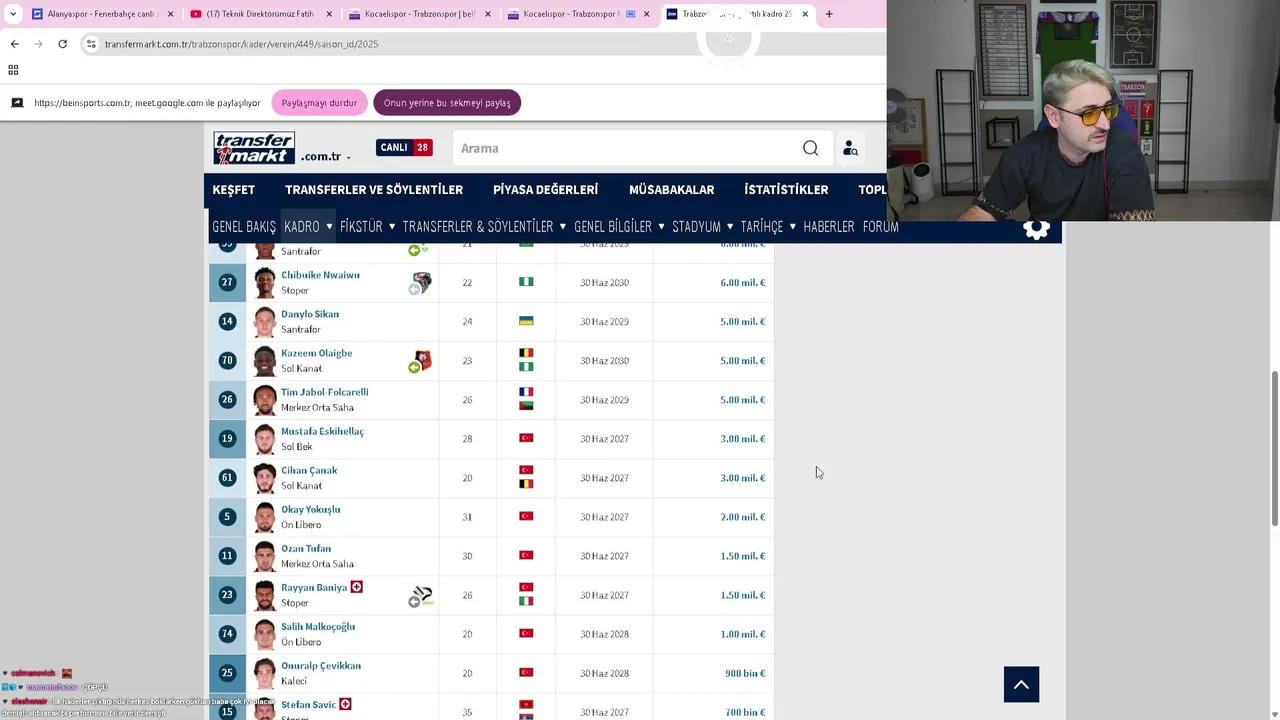The width and height of the screenshot is (1280, 720).
Task: Open the user profile search icon
Action: [x=850, y=148]
